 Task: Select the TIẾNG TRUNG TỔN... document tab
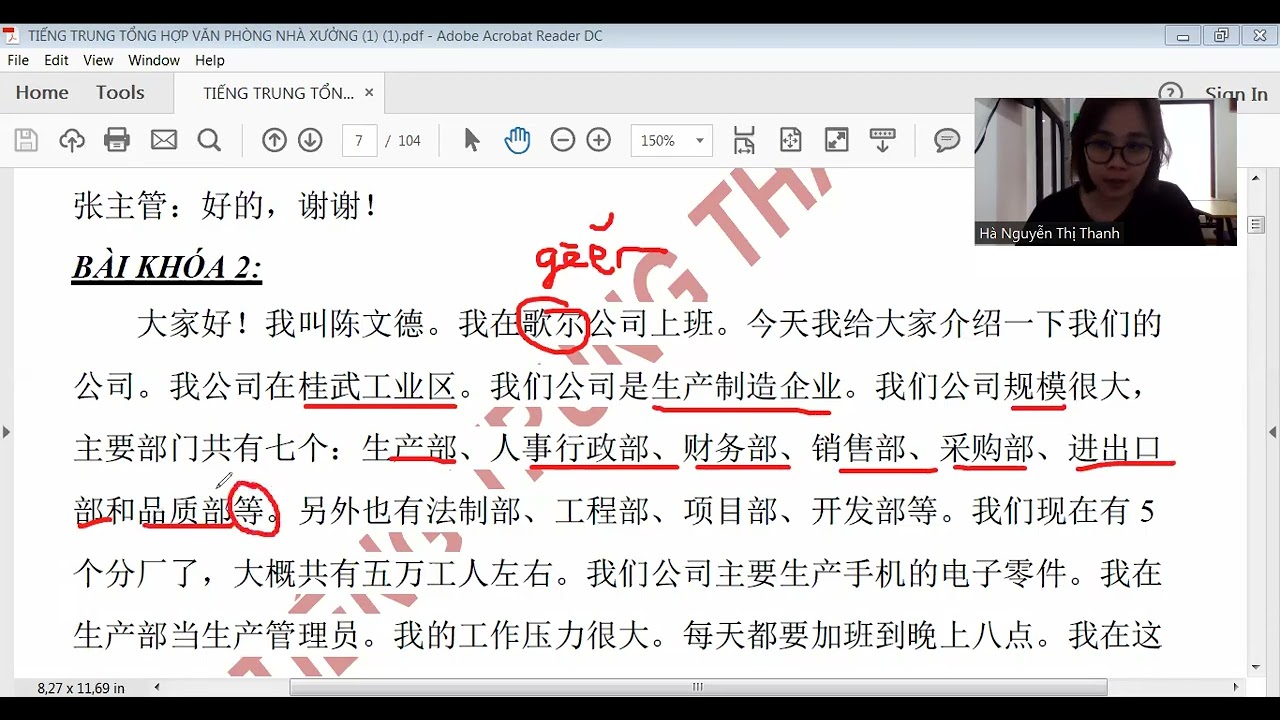click(x=278, y=93)
